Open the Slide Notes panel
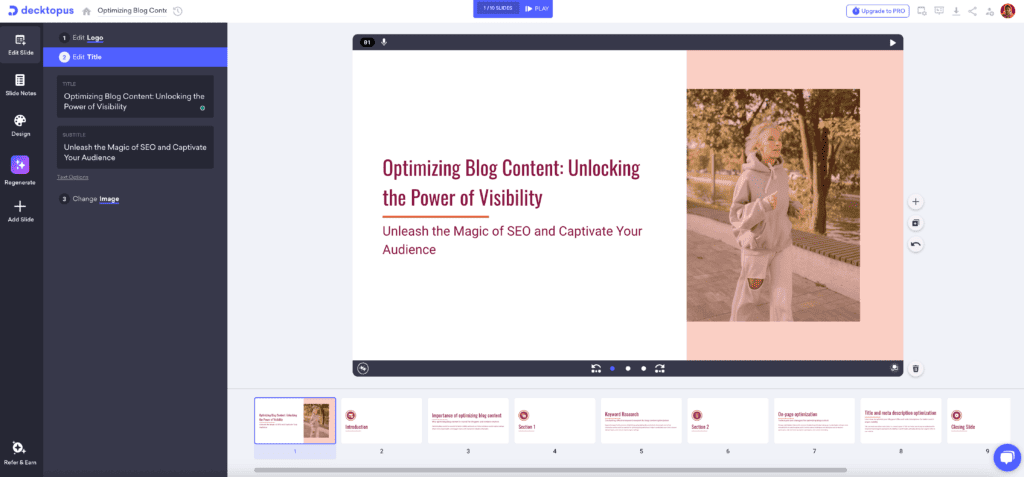The width and height of the screenshot is (1024, 477). click(x=20, y=84)
